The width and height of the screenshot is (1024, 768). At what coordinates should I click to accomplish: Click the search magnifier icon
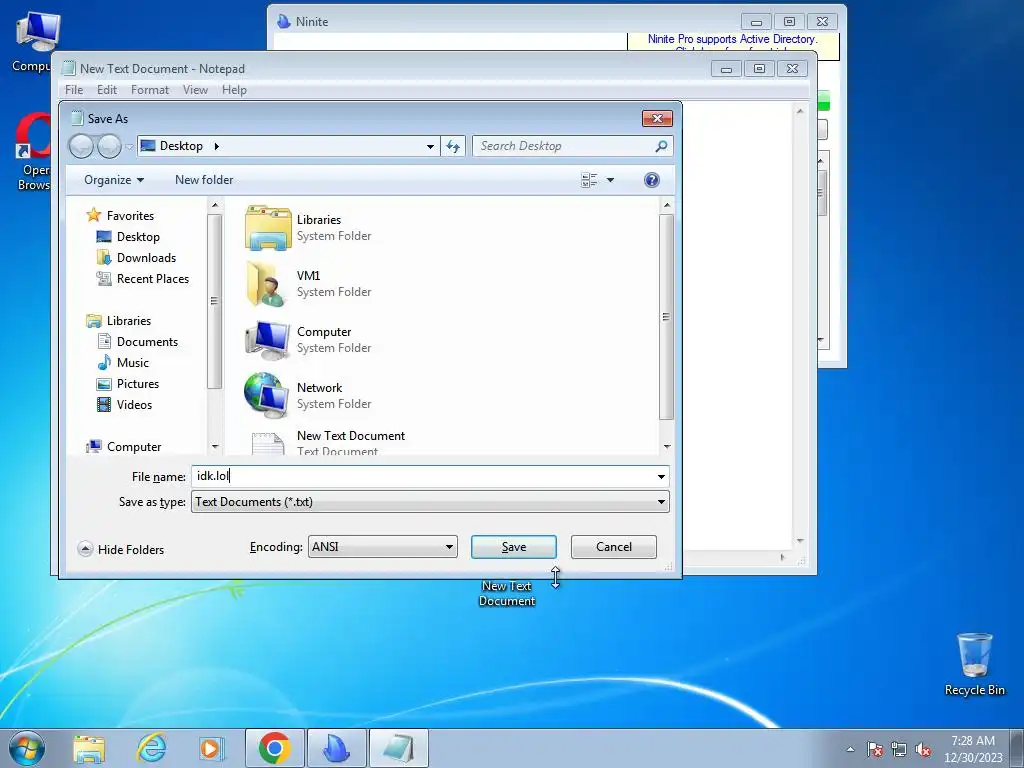(661, 146)
